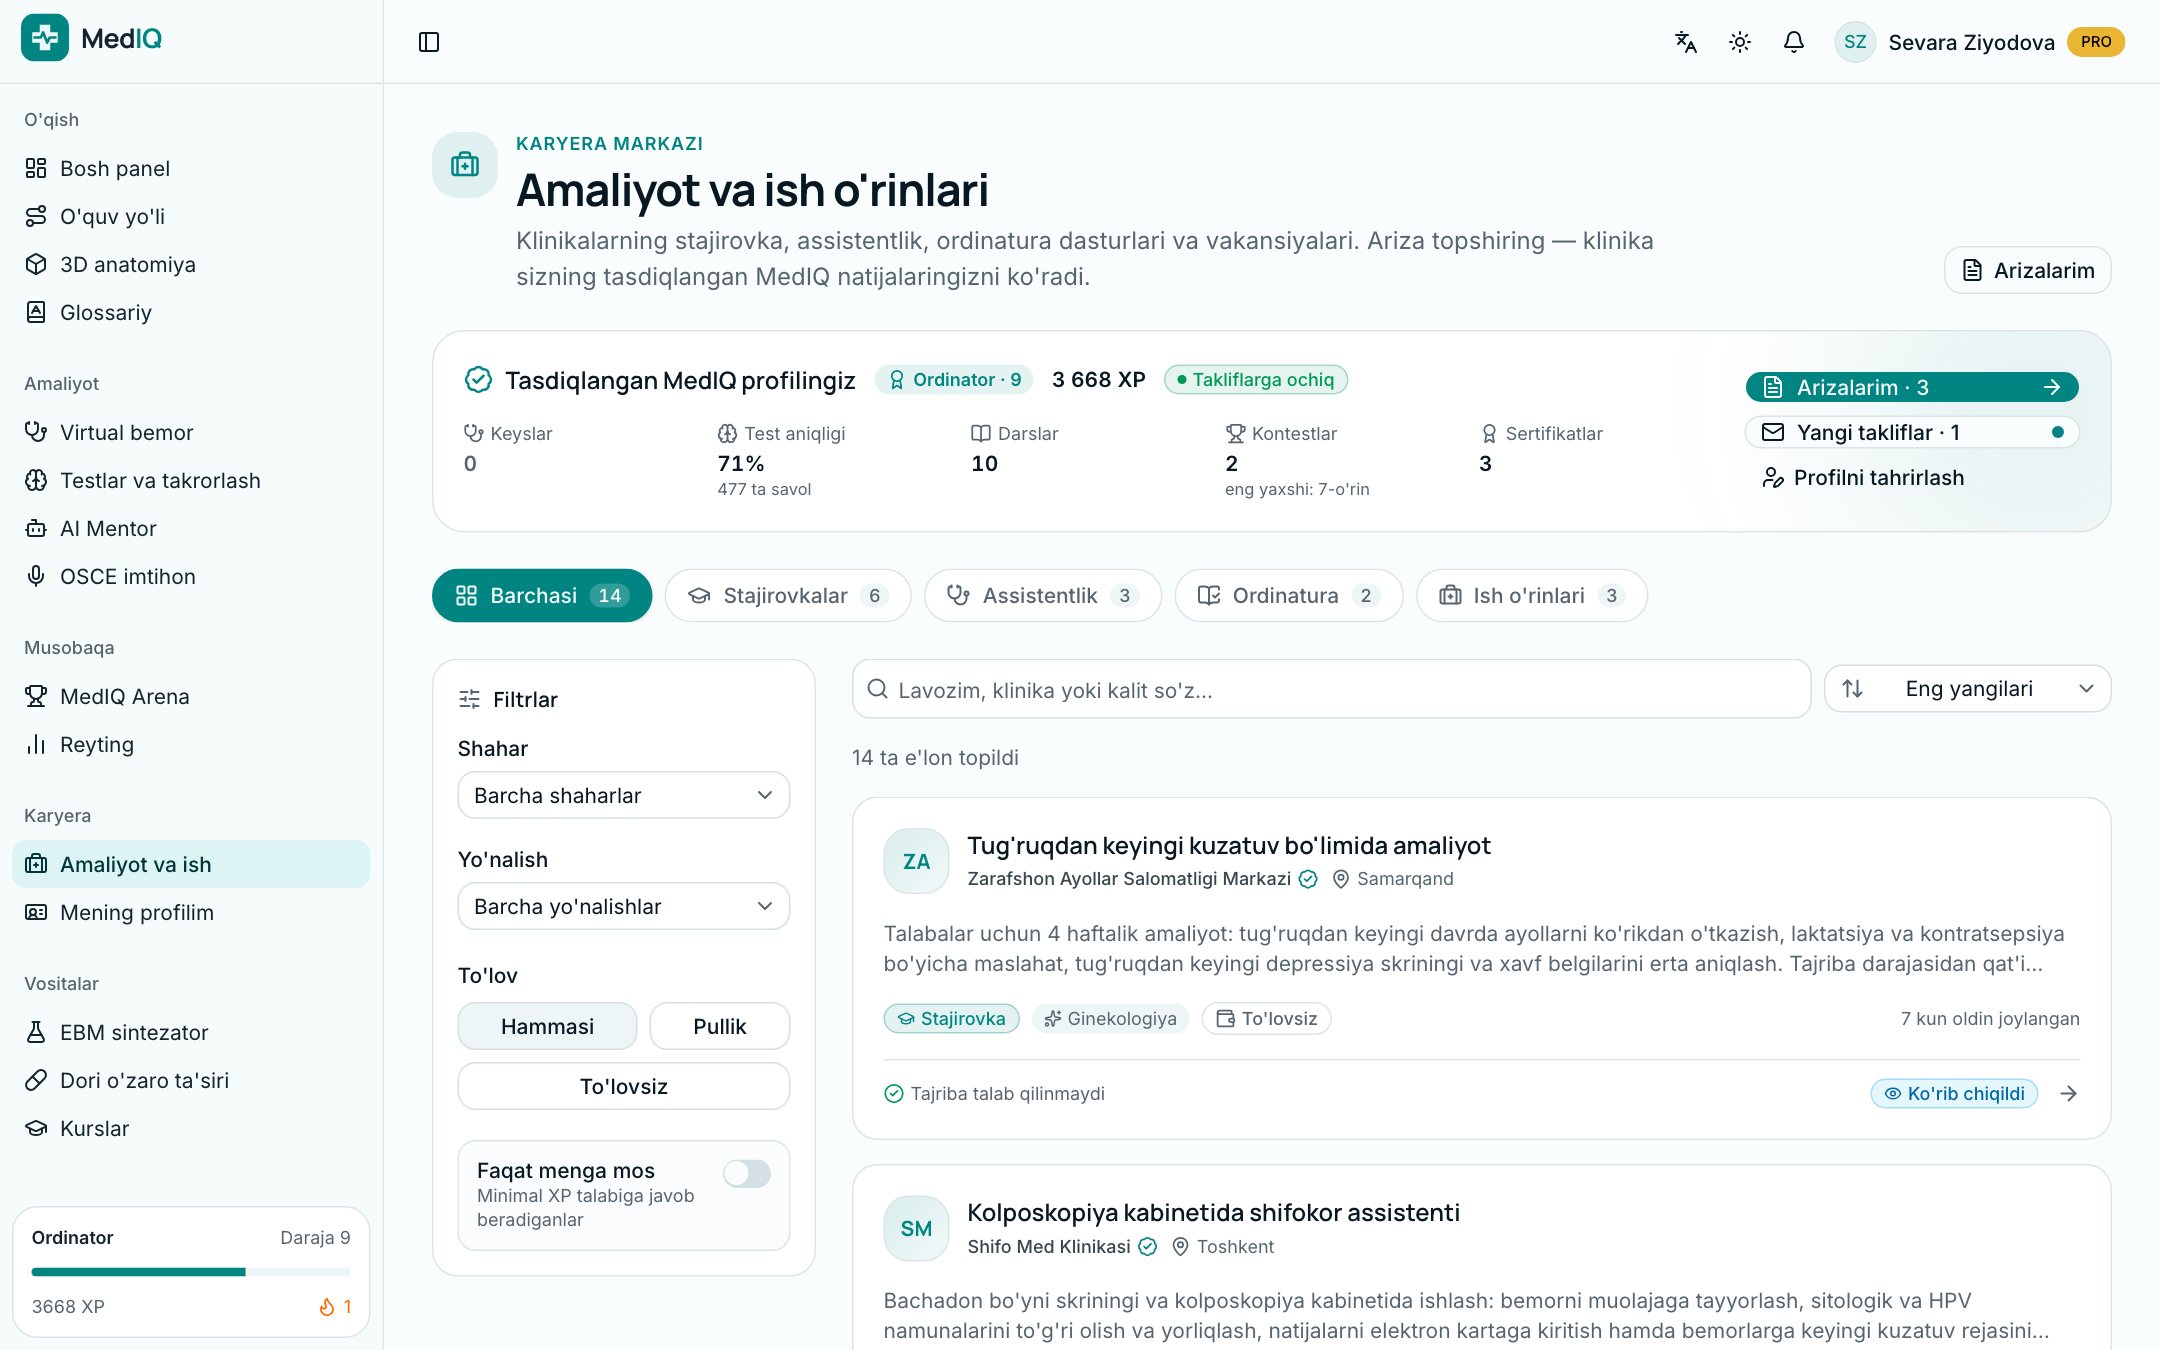The width and height of the screenshot is (2160, 1350).
Task: Open AI Mentor
Action: point(191,528)
